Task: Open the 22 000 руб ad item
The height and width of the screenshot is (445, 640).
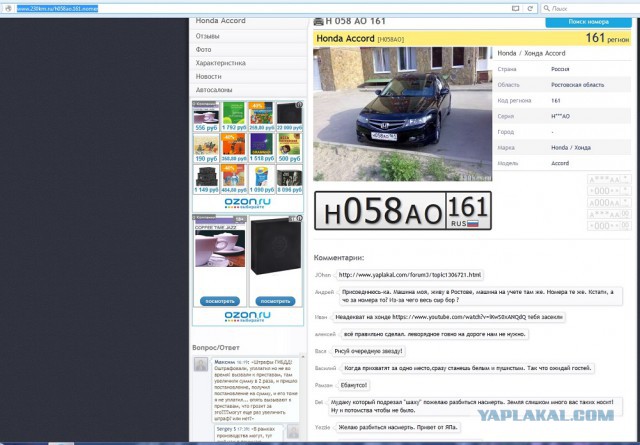Action: click(289, 116)
